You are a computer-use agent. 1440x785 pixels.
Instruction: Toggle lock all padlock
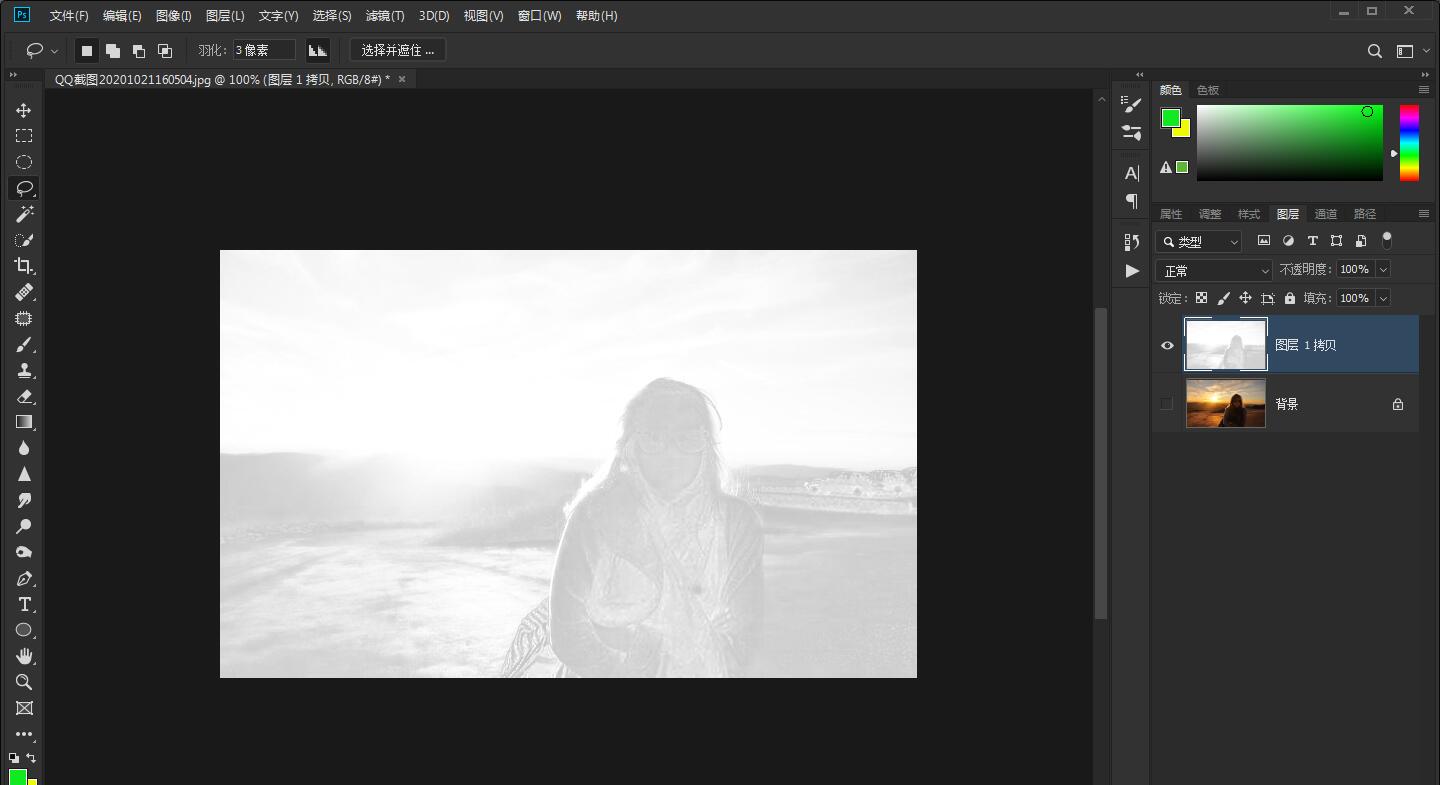pos(1290,298)
